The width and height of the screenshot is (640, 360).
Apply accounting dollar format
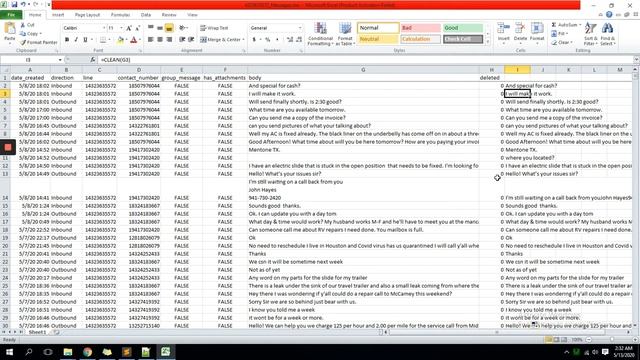point(254,40)
